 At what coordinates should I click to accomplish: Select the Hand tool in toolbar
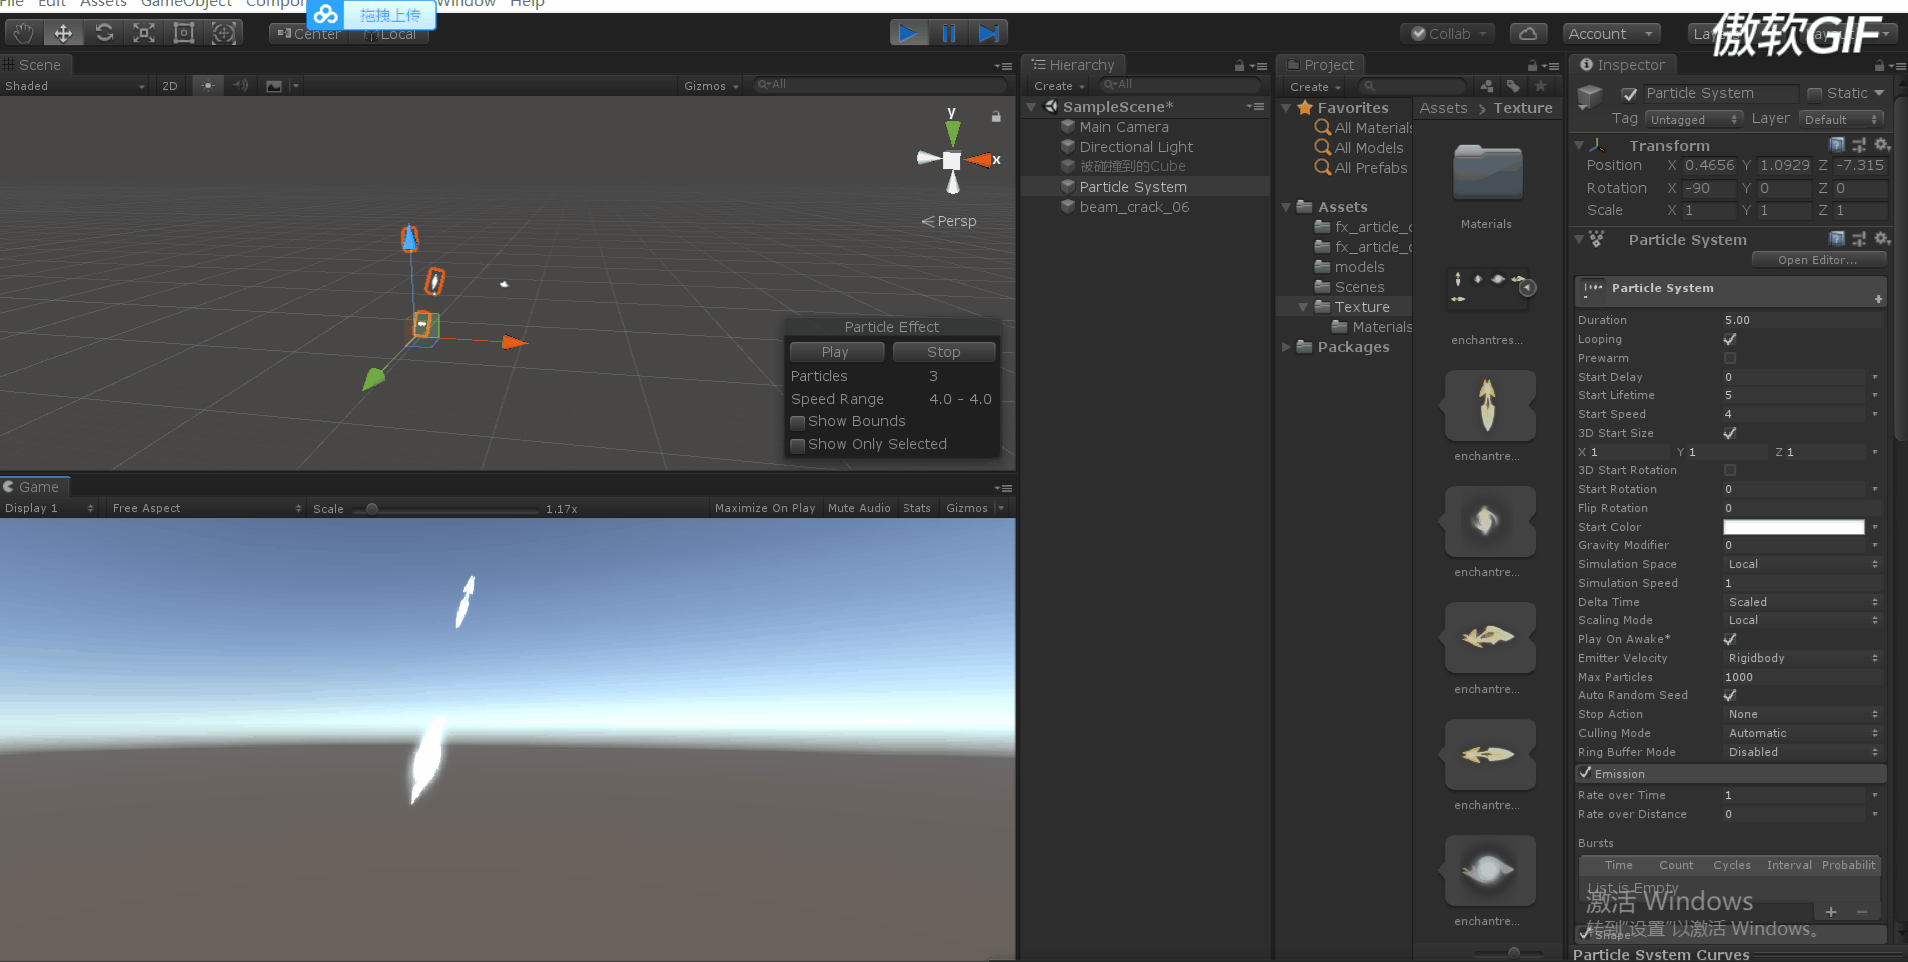23,33
